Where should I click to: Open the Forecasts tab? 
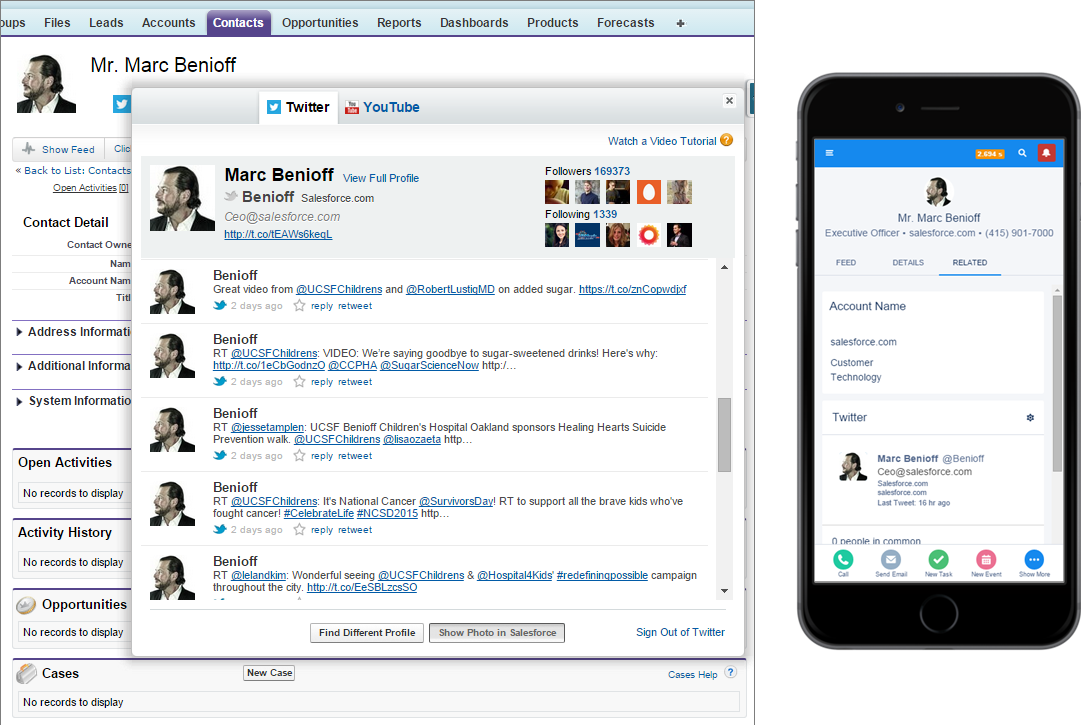coord(625,23)
